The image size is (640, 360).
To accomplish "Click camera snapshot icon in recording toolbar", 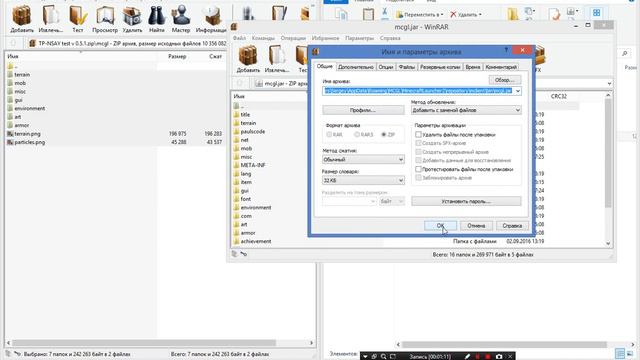I will [x=499, y=356].
